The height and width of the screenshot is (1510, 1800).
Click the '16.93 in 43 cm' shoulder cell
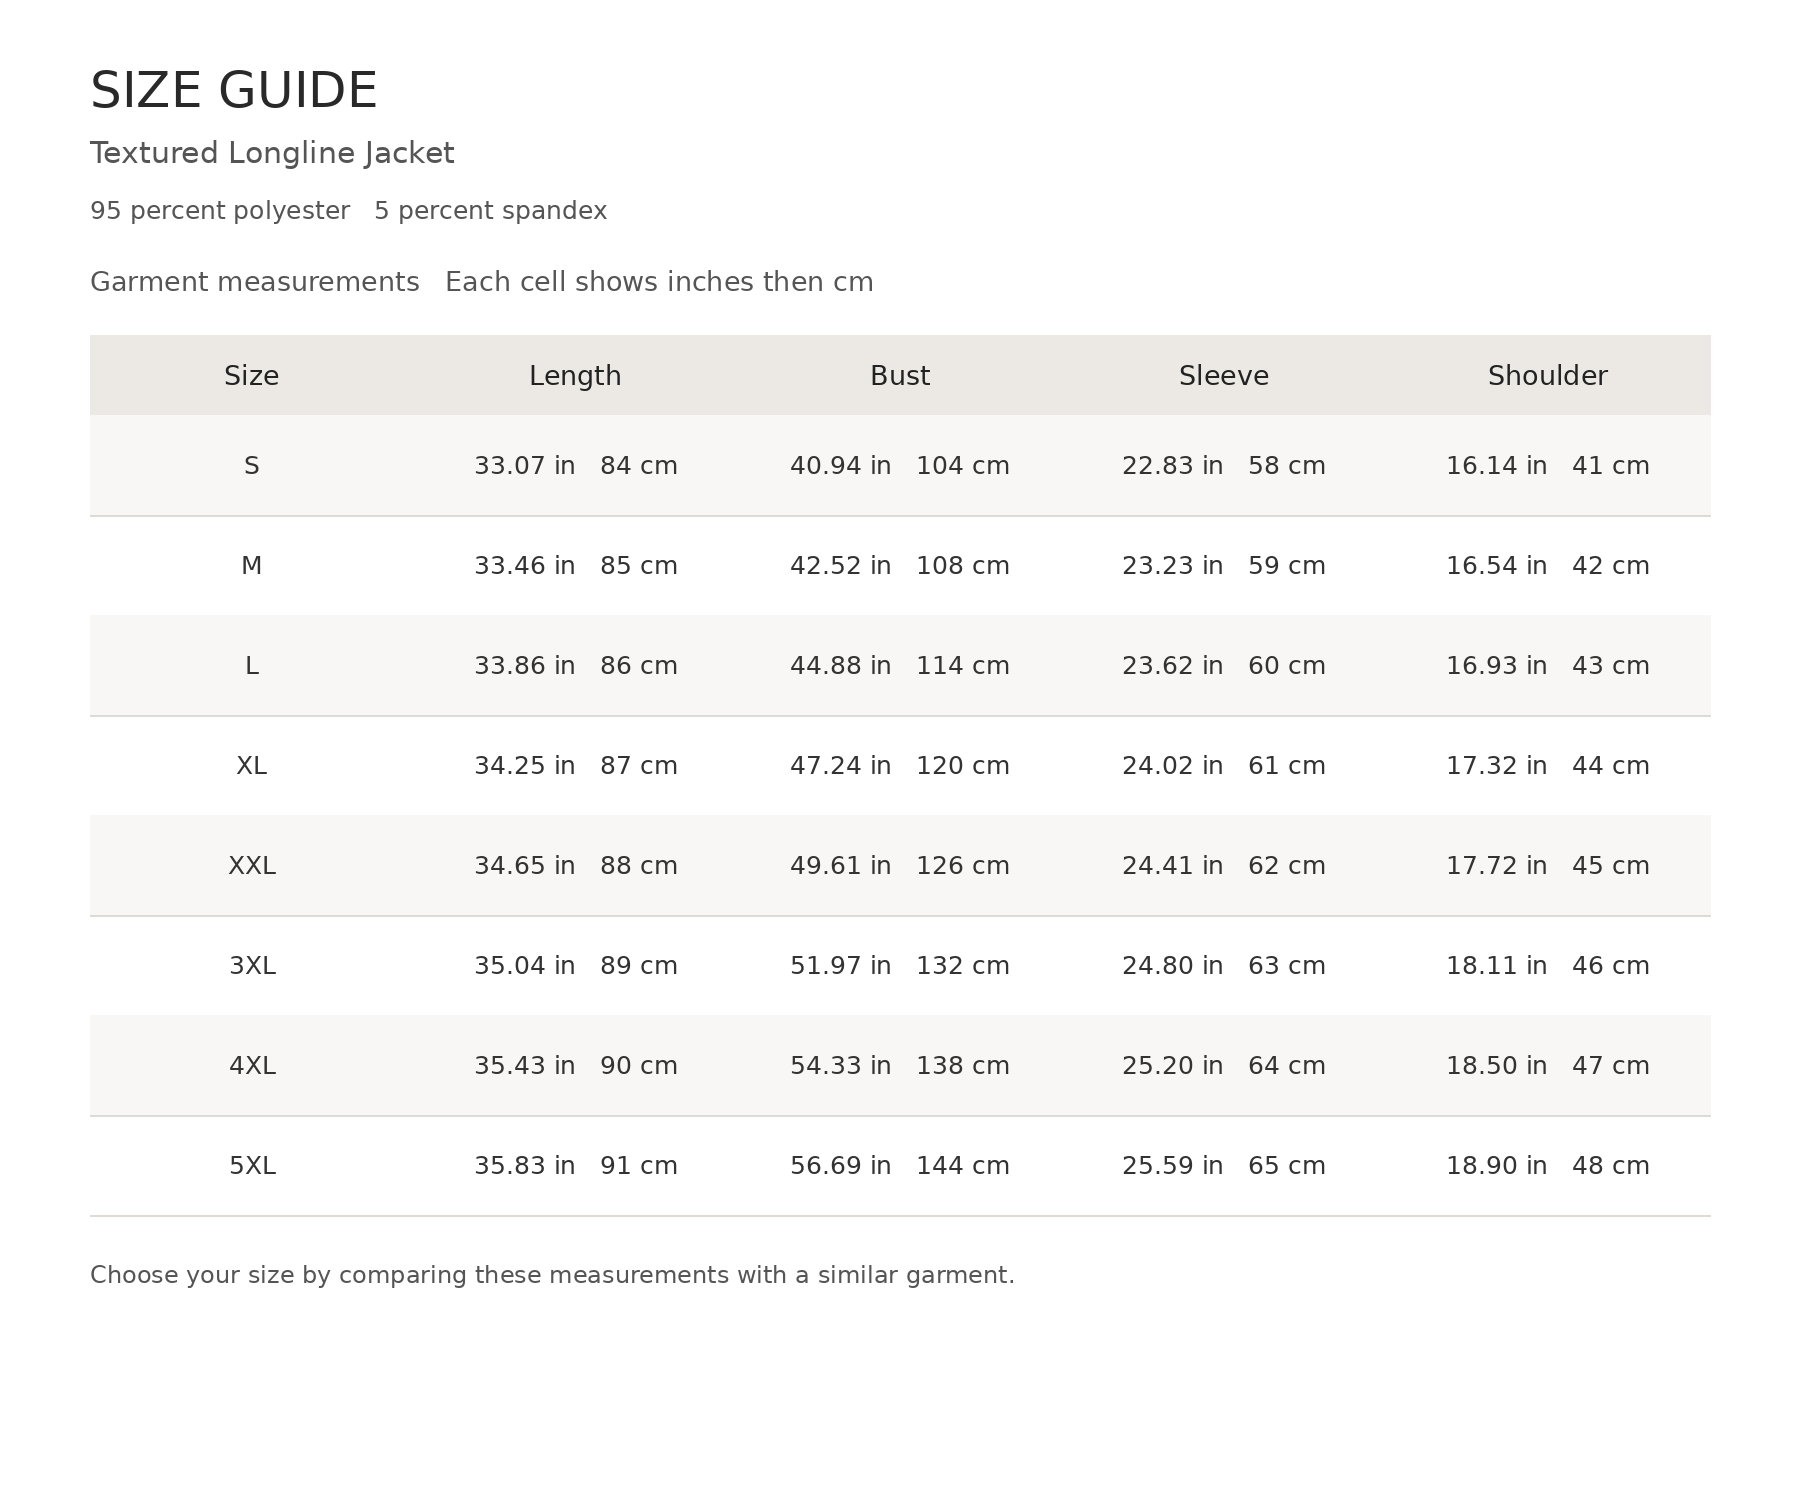(x=1548, y=666)
